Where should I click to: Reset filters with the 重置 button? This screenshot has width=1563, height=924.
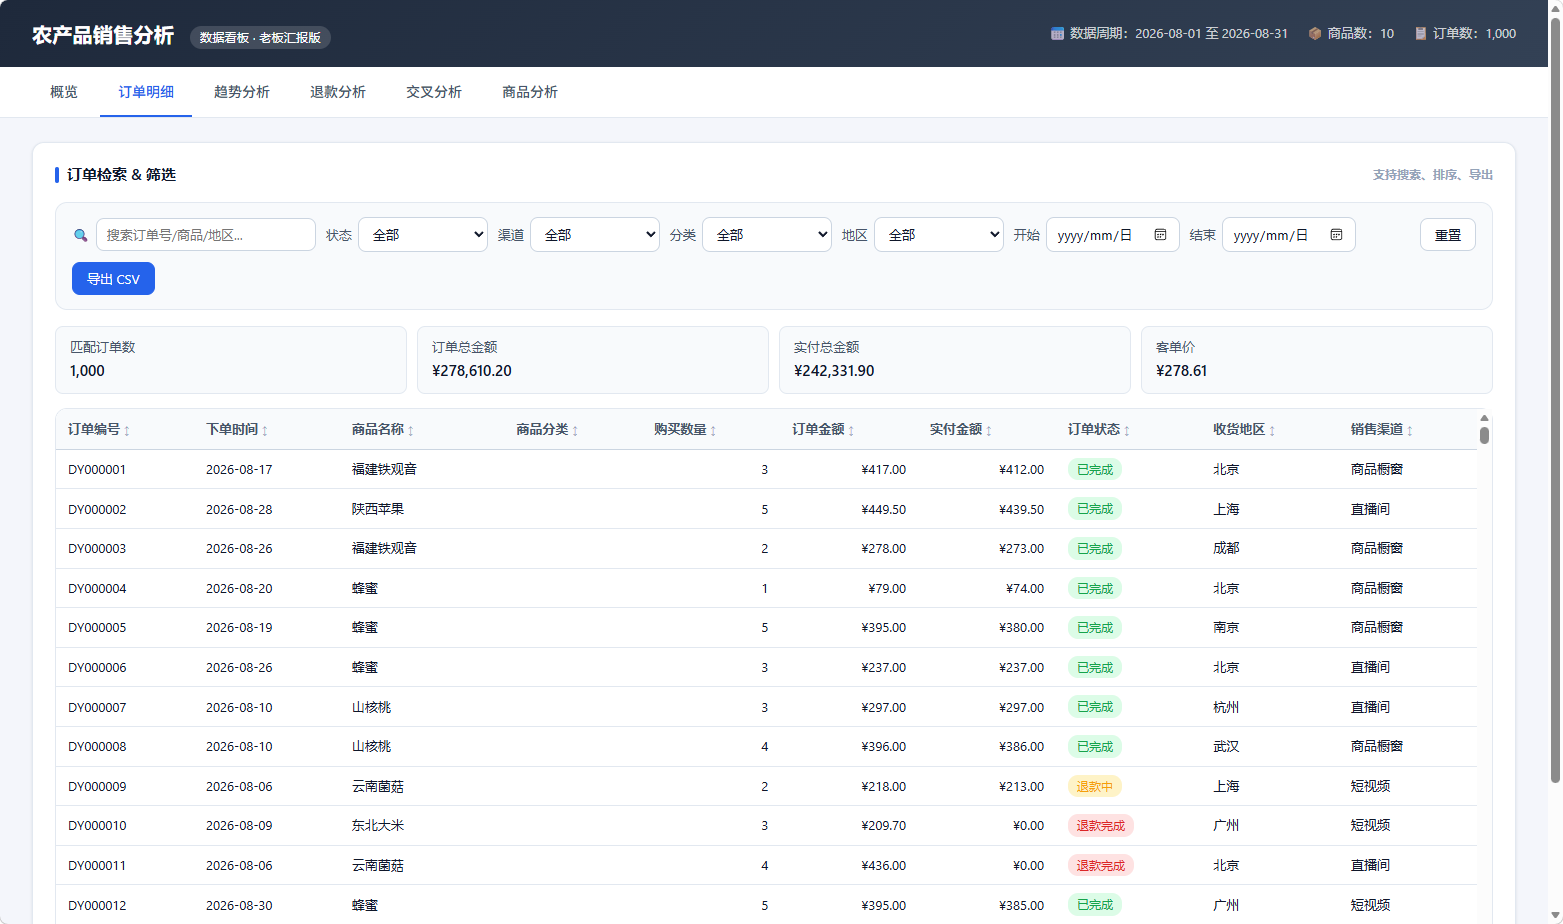pos(1448,235)
